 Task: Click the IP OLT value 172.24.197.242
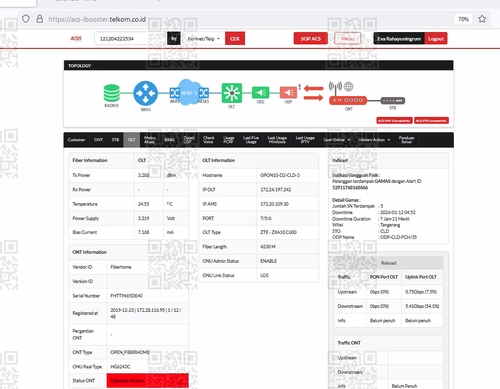point(276,189)
